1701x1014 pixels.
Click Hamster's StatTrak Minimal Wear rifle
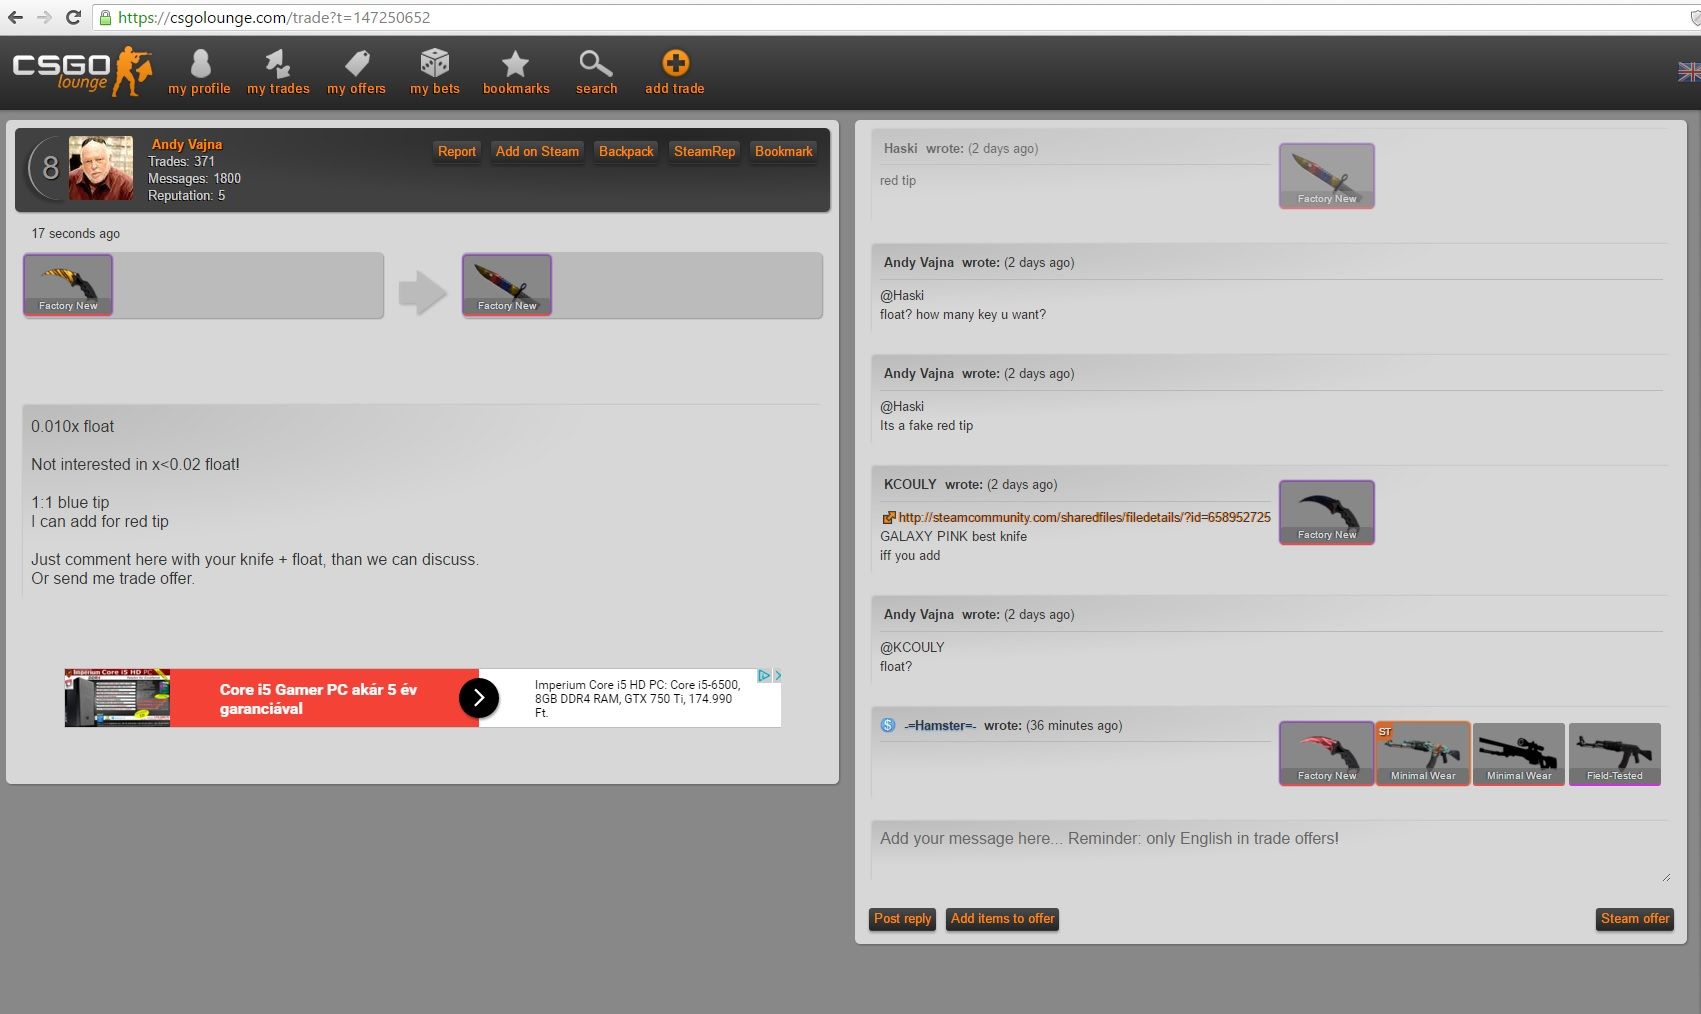coord(1423,753)
